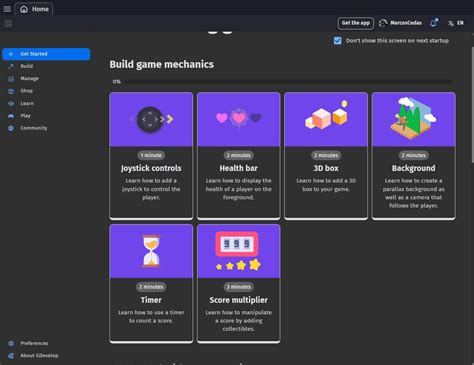Click the Timer description text
This screenshot has width=474, height=365.
coord(151,317)
